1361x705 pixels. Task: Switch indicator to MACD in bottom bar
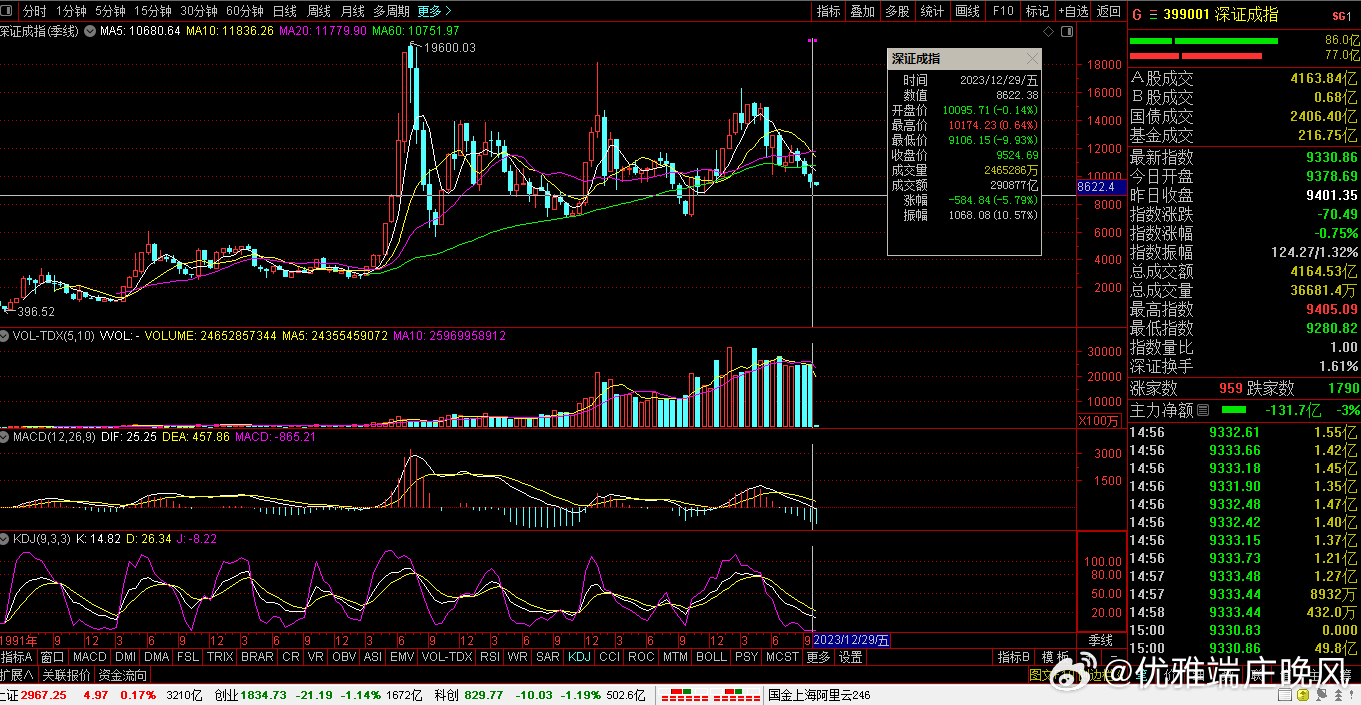click(90, 657)
